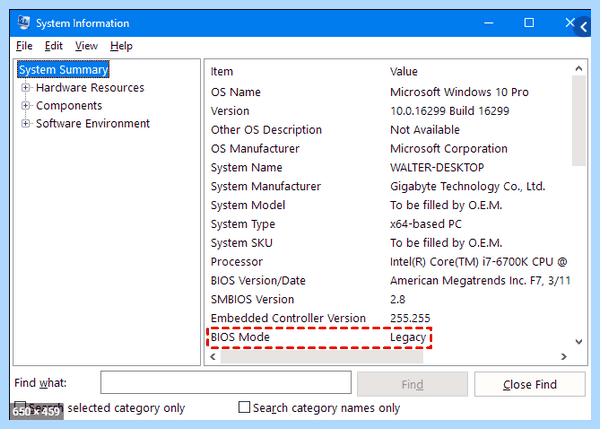
Task: Click the value Gigabyte Technology Co., Ltd.
Action: [468, 186]
